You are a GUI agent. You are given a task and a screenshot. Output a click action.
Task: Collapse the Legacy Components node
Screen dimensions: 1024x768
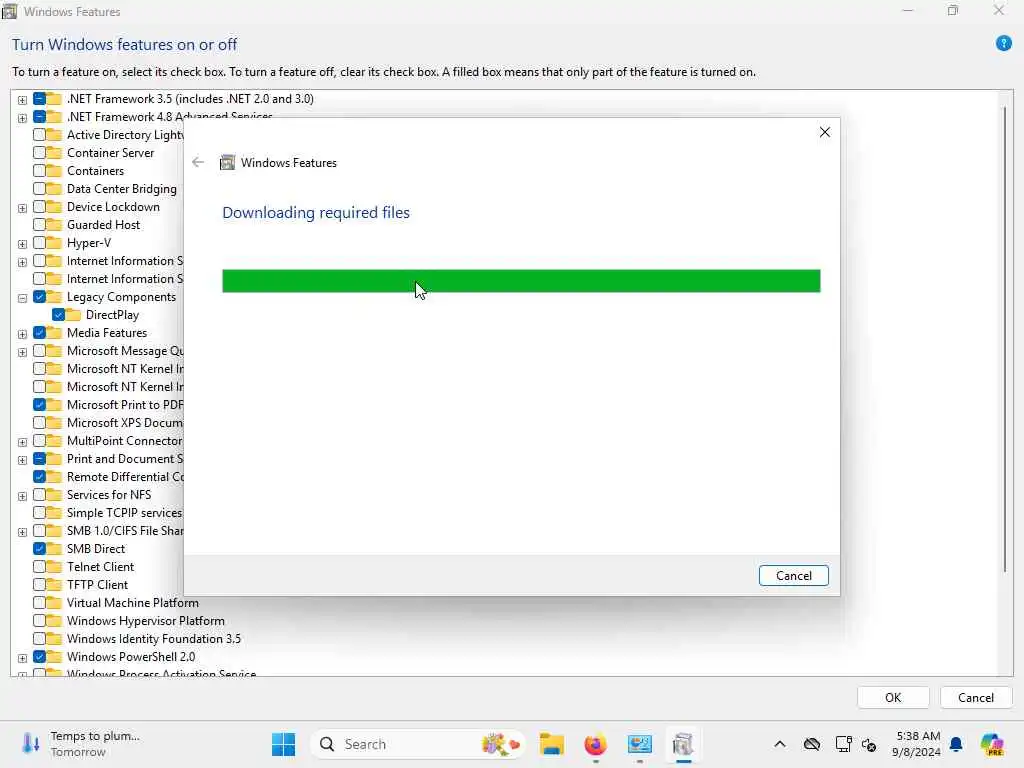[x=22, y=298]
